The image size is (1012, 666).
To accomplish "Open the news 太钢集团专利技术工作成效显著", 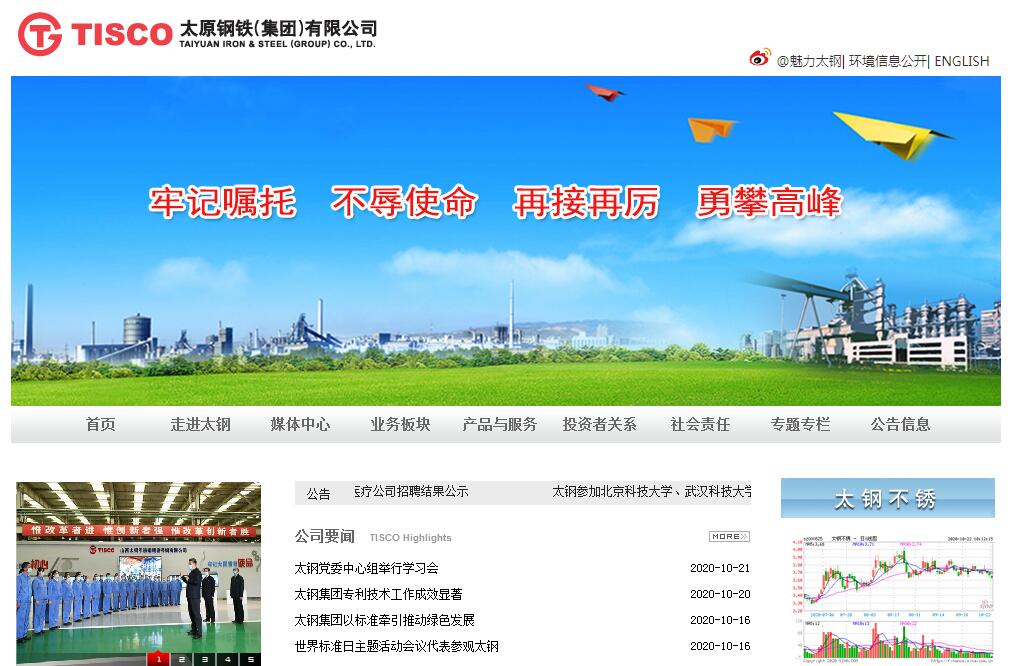I will 378,594.
